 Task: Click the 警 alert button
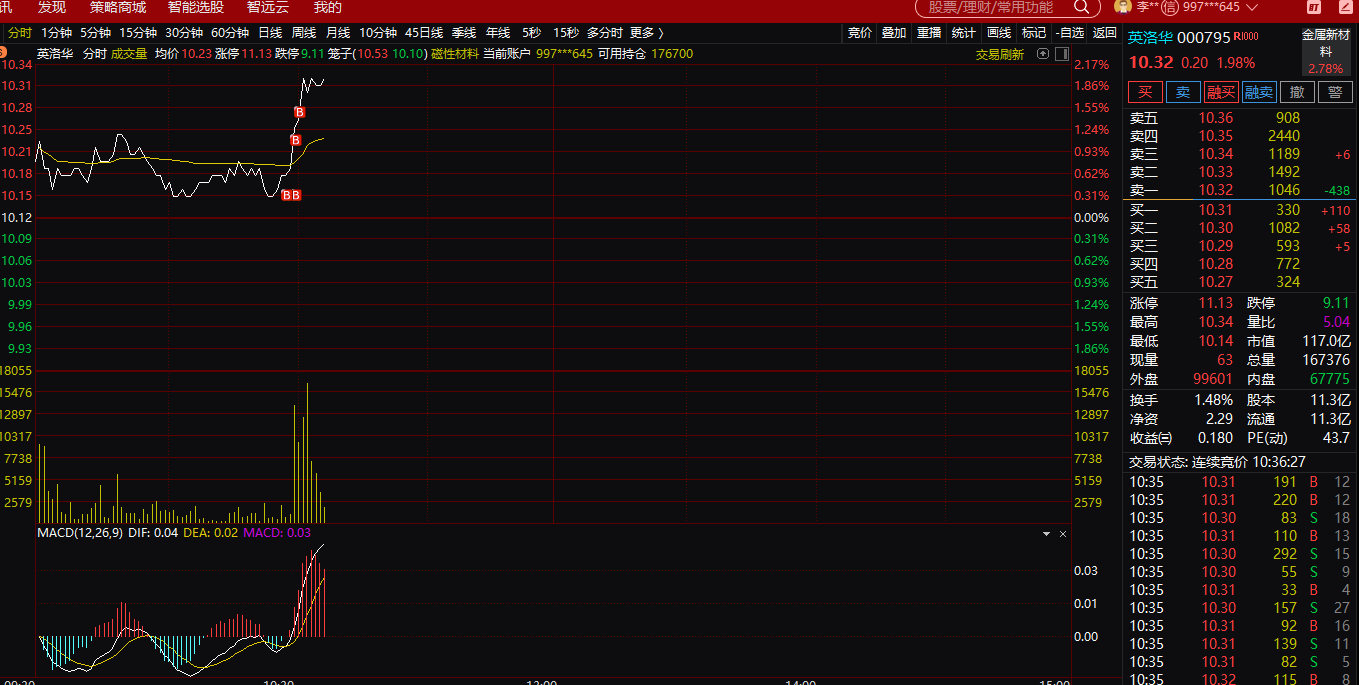coord(1335,92)
